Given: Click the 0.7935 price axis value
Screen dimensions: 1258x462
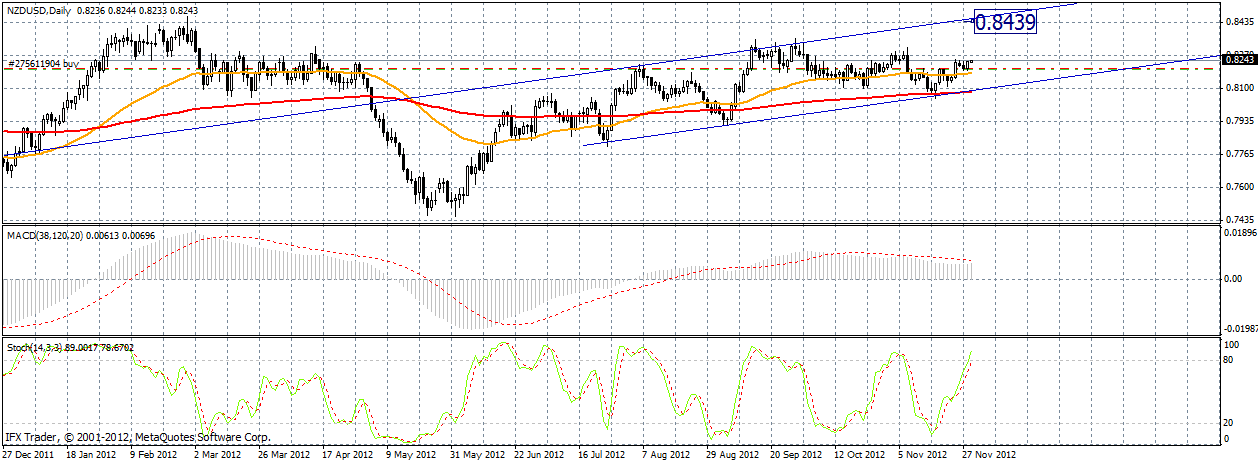Looking at the screenshot, I should (x=1239, y=121).
